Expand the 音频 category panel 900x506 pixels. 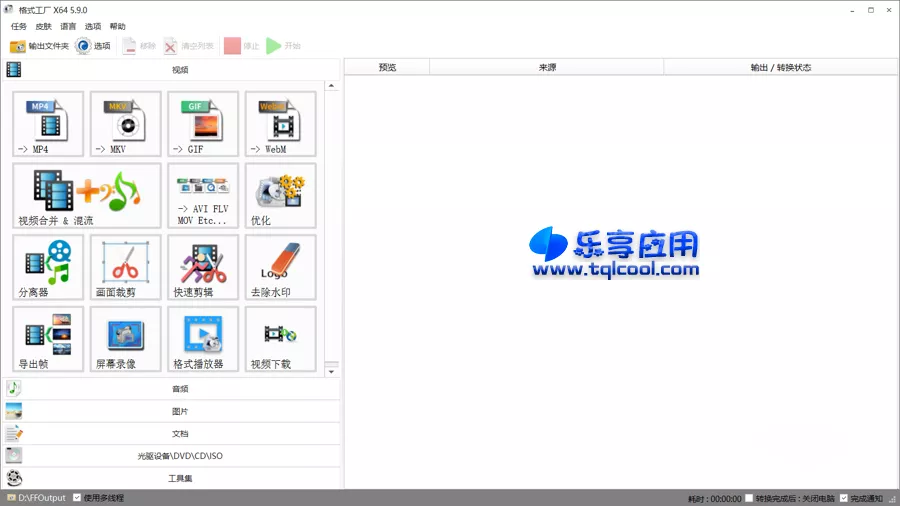[x=172, y=388]
